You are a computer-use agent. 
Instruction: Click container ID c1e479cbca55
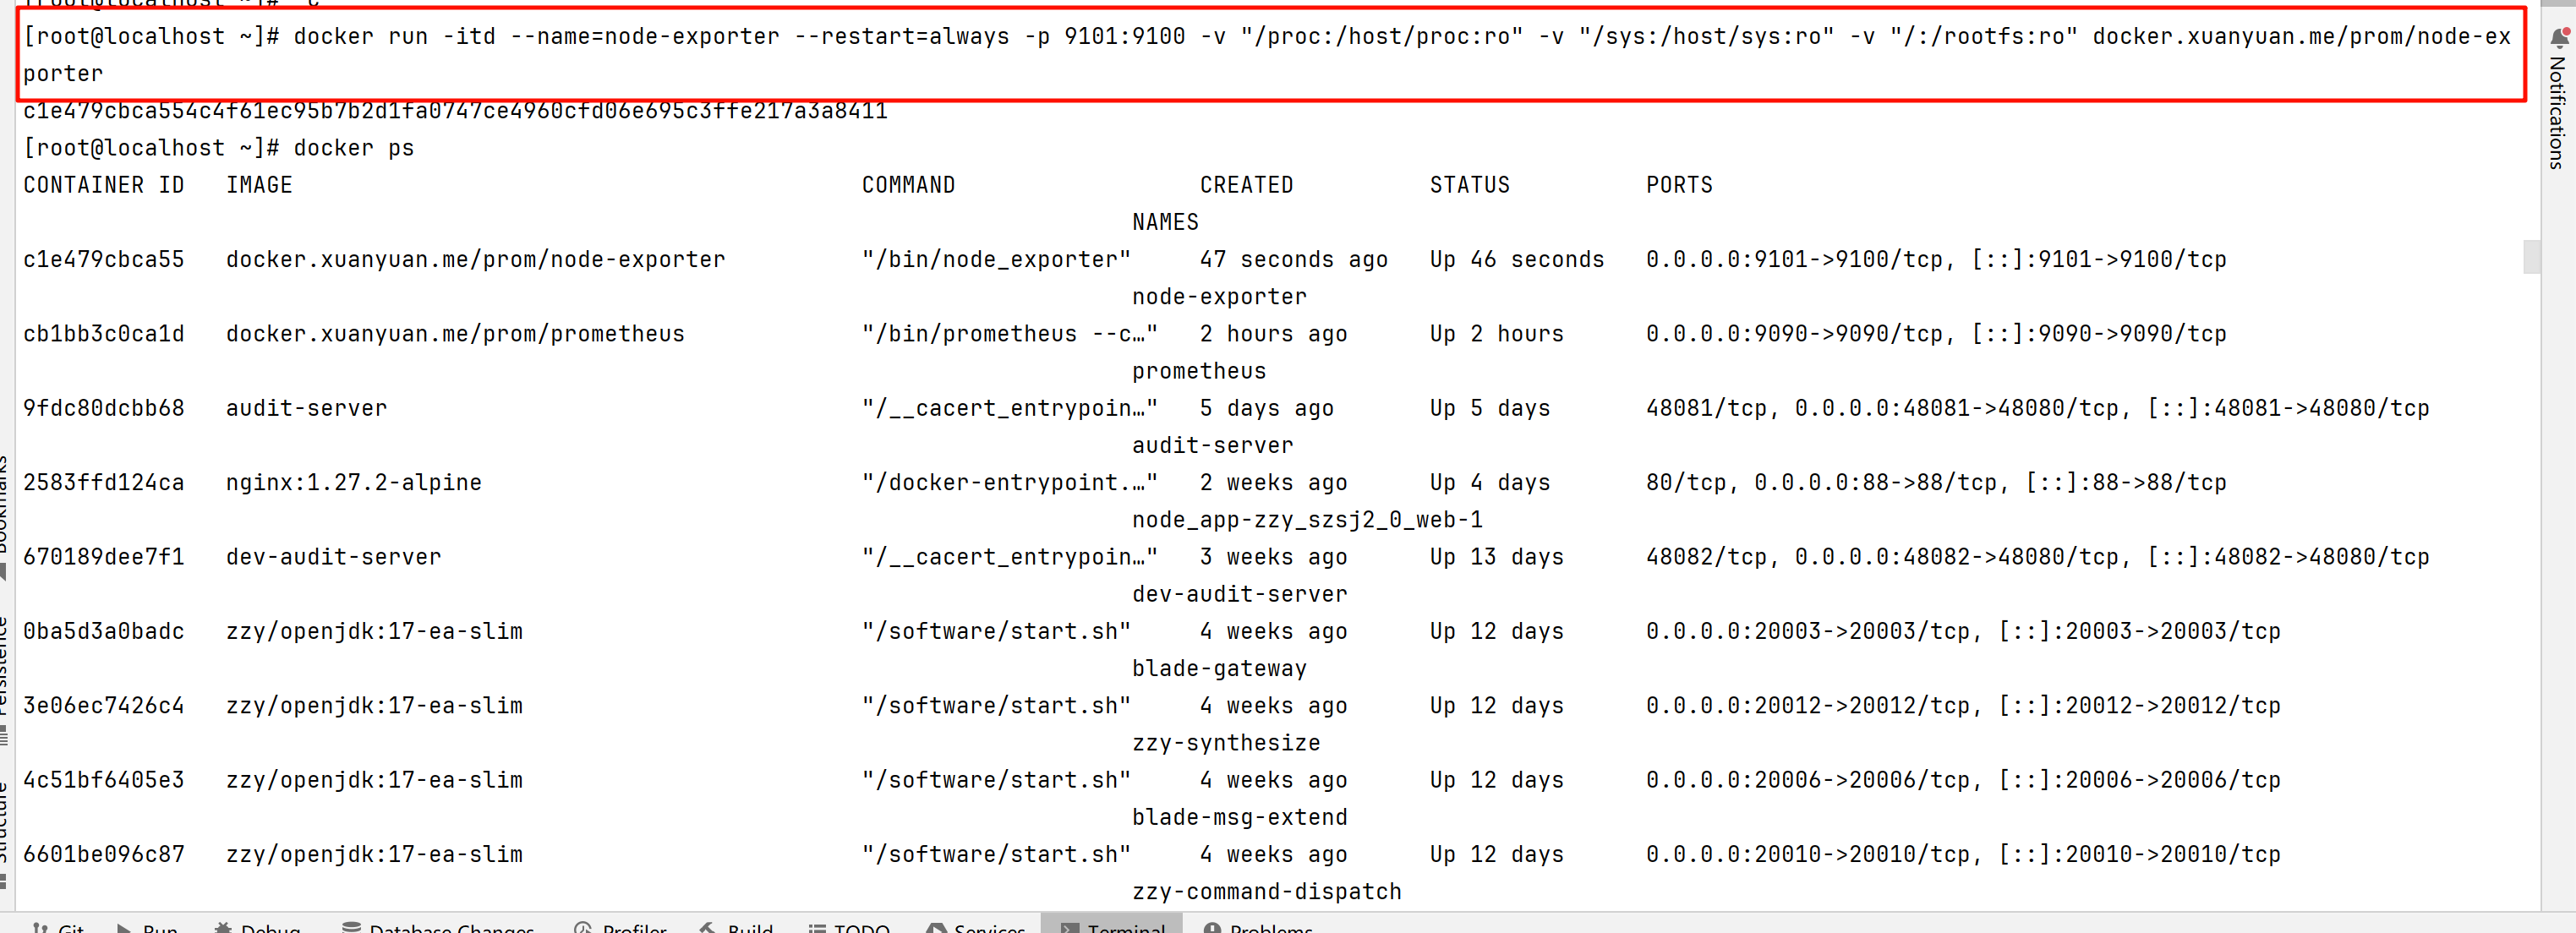pos(104,260)
